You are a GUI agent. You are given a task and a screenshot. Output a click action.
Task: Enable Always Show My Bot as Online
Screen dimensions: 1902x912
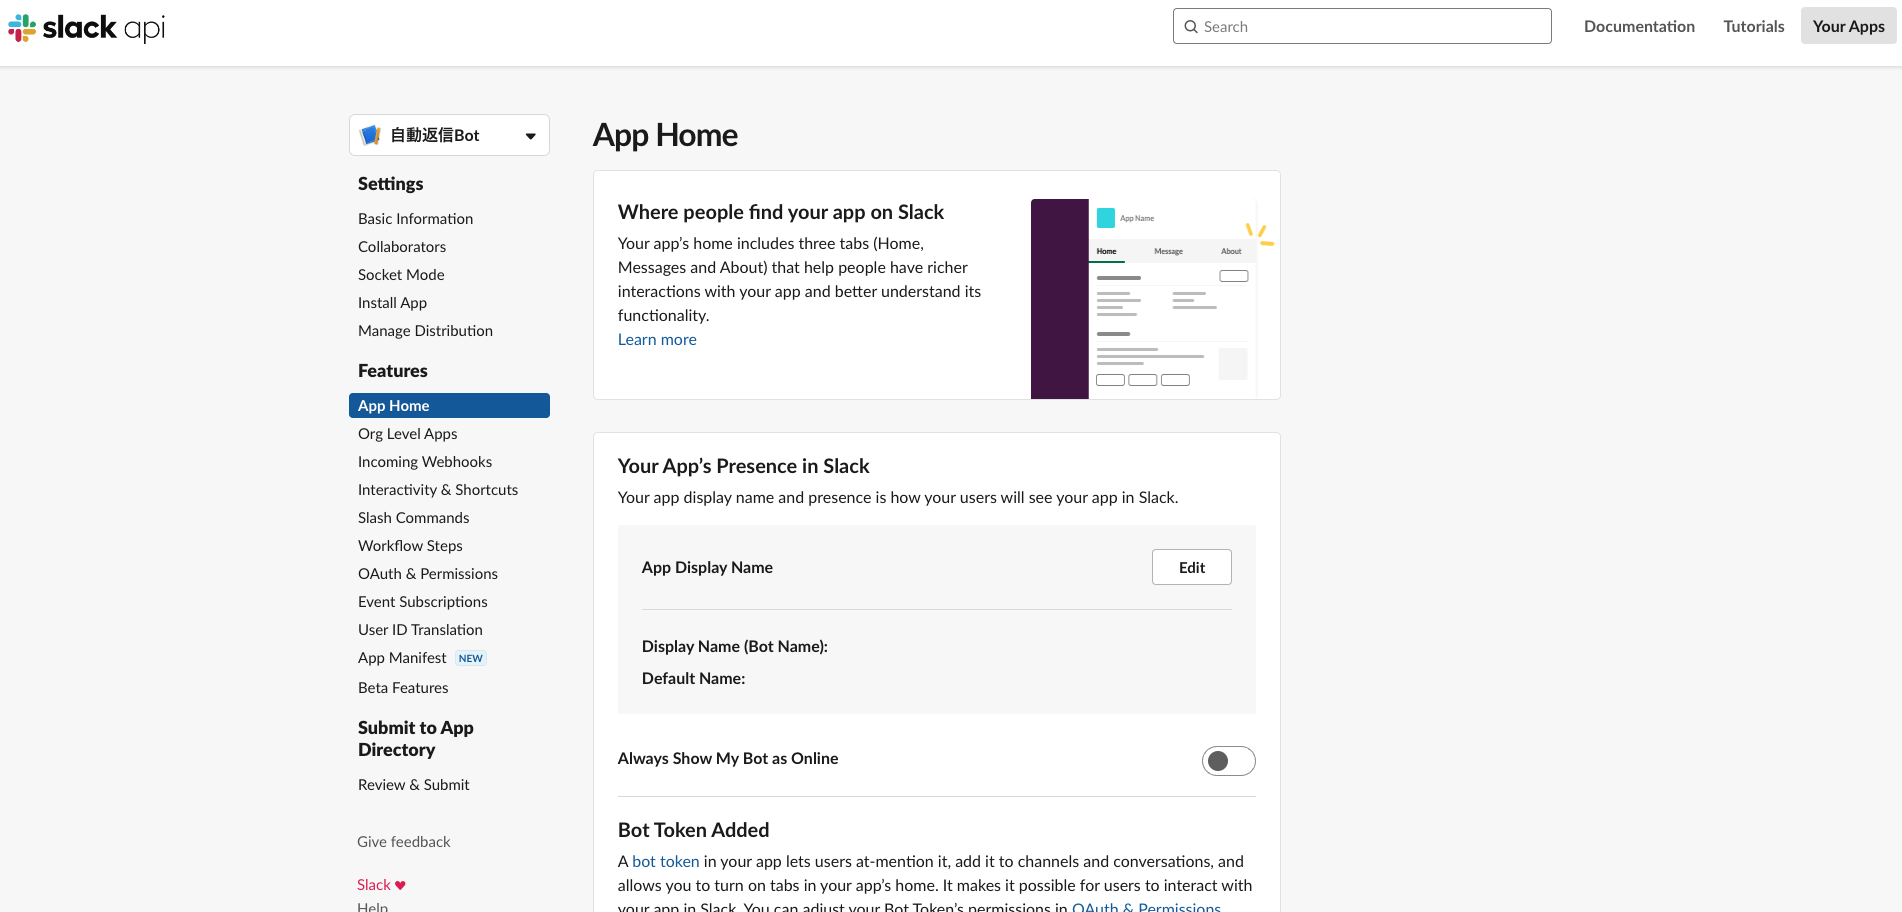click(x=1228, y=761)
